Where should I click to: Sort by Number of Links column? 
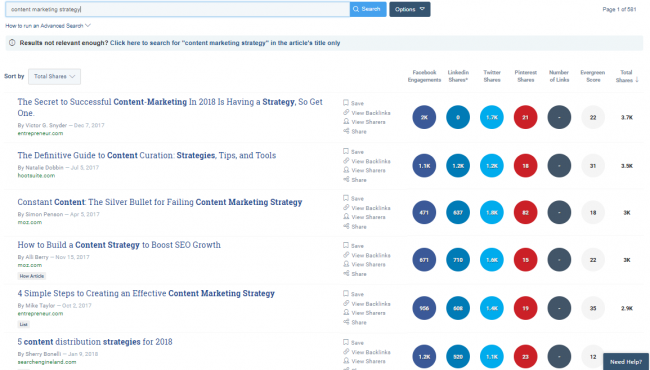click(x=559, y=76)
